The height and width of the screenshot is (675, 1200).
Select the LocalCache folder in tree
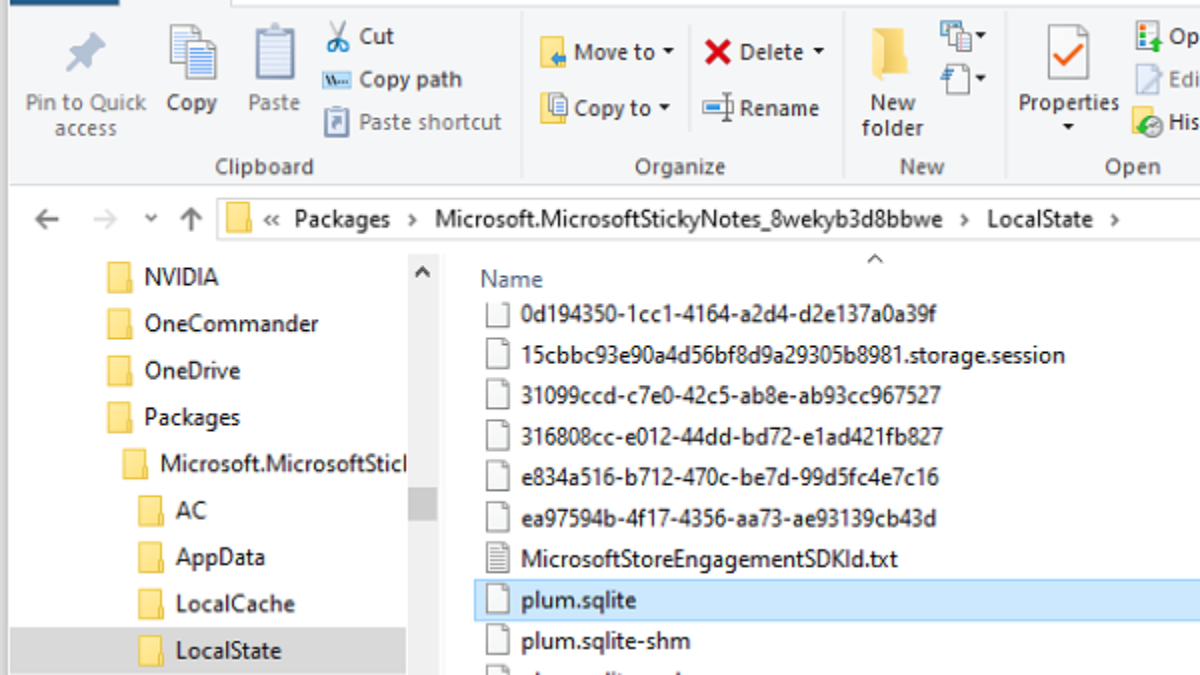pyautogui.click(x=234, y=604)
